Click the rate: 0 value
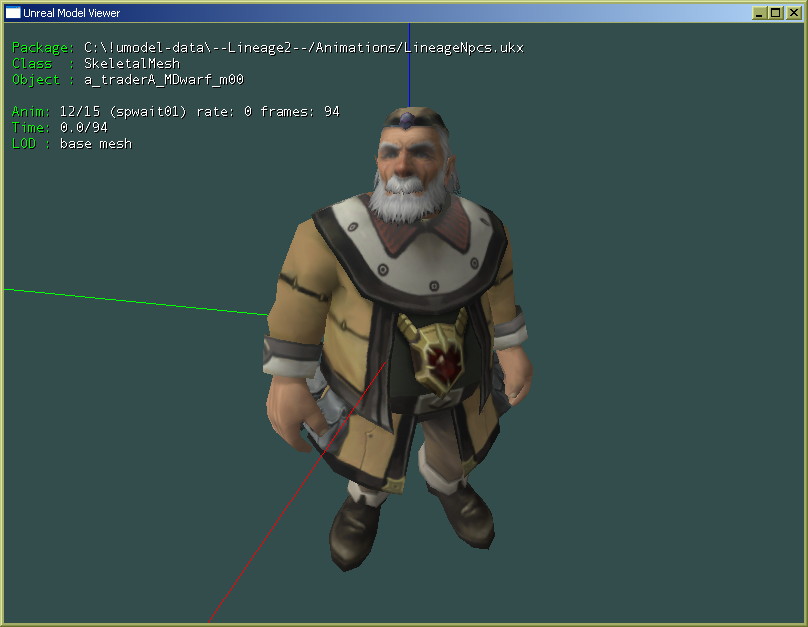 (x=224, y=112)
